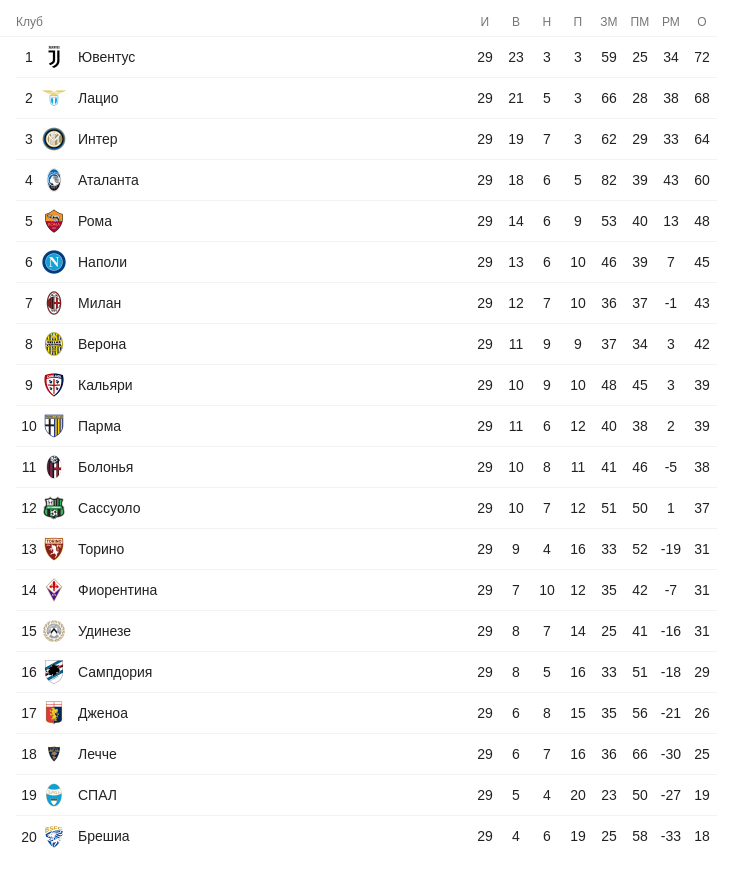This screenshot has width=752, height=880.
Task: Open the Удинезе team page
Action: coord(104,631)
